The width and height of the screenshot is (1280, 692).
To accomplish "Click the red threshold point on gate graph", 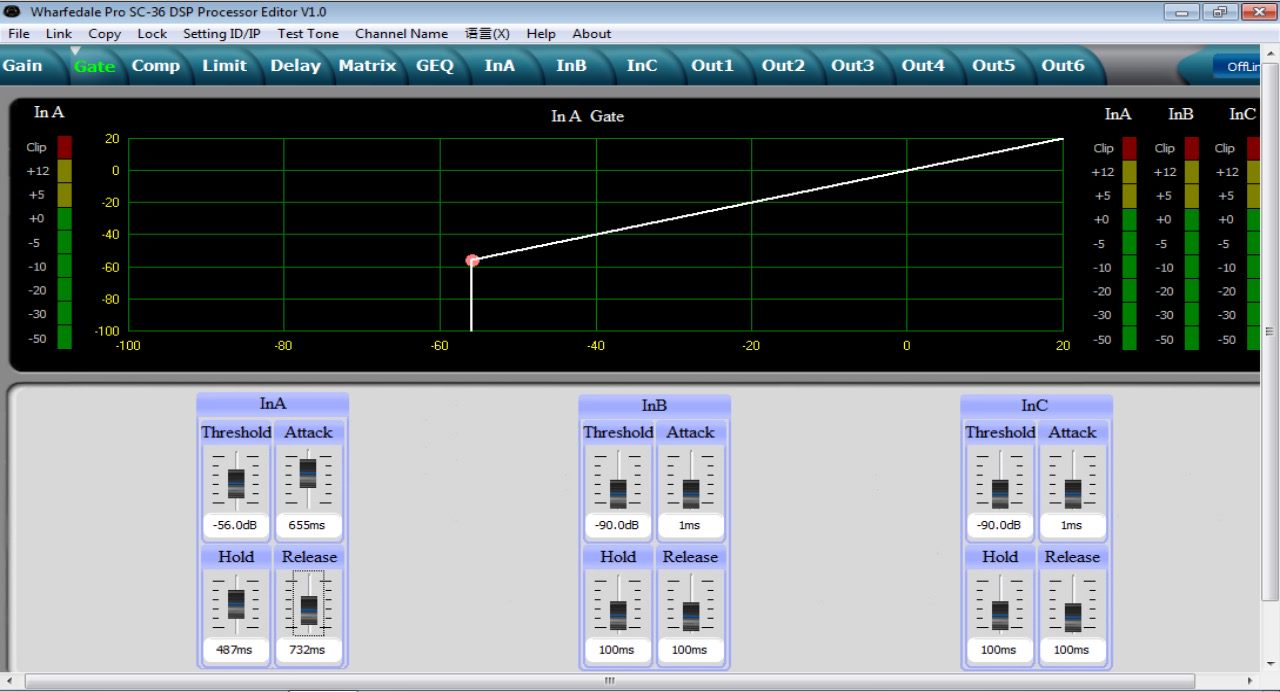I will point(472,260).
